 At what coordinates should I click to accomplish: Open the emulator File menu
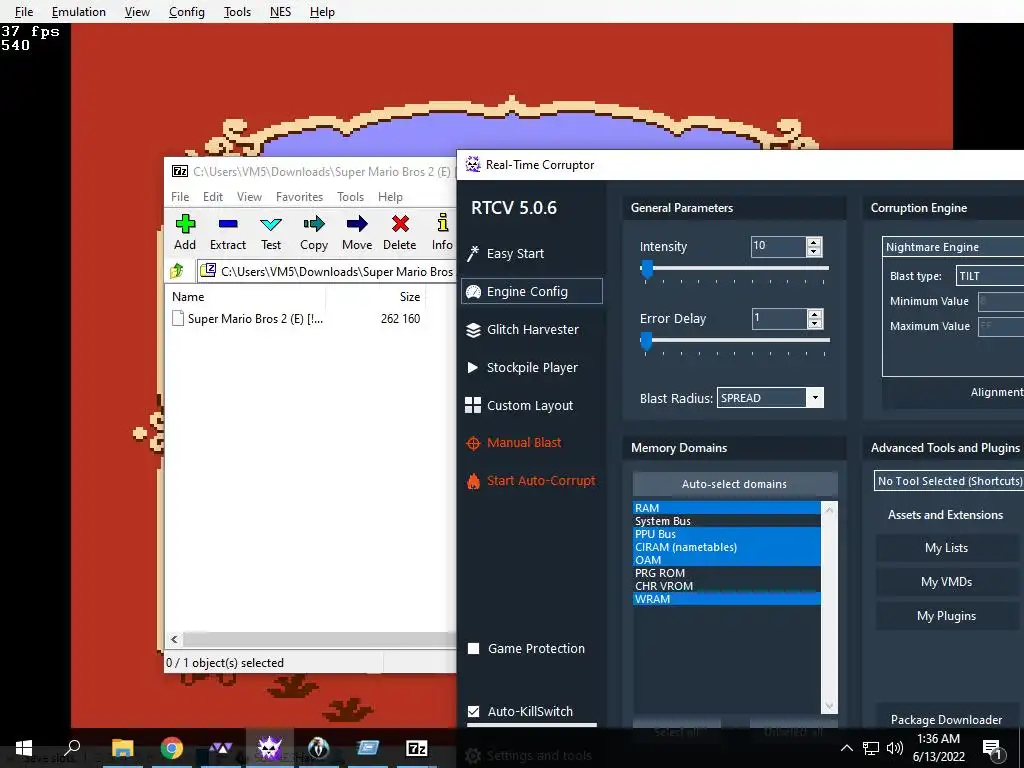pos(24,12)
